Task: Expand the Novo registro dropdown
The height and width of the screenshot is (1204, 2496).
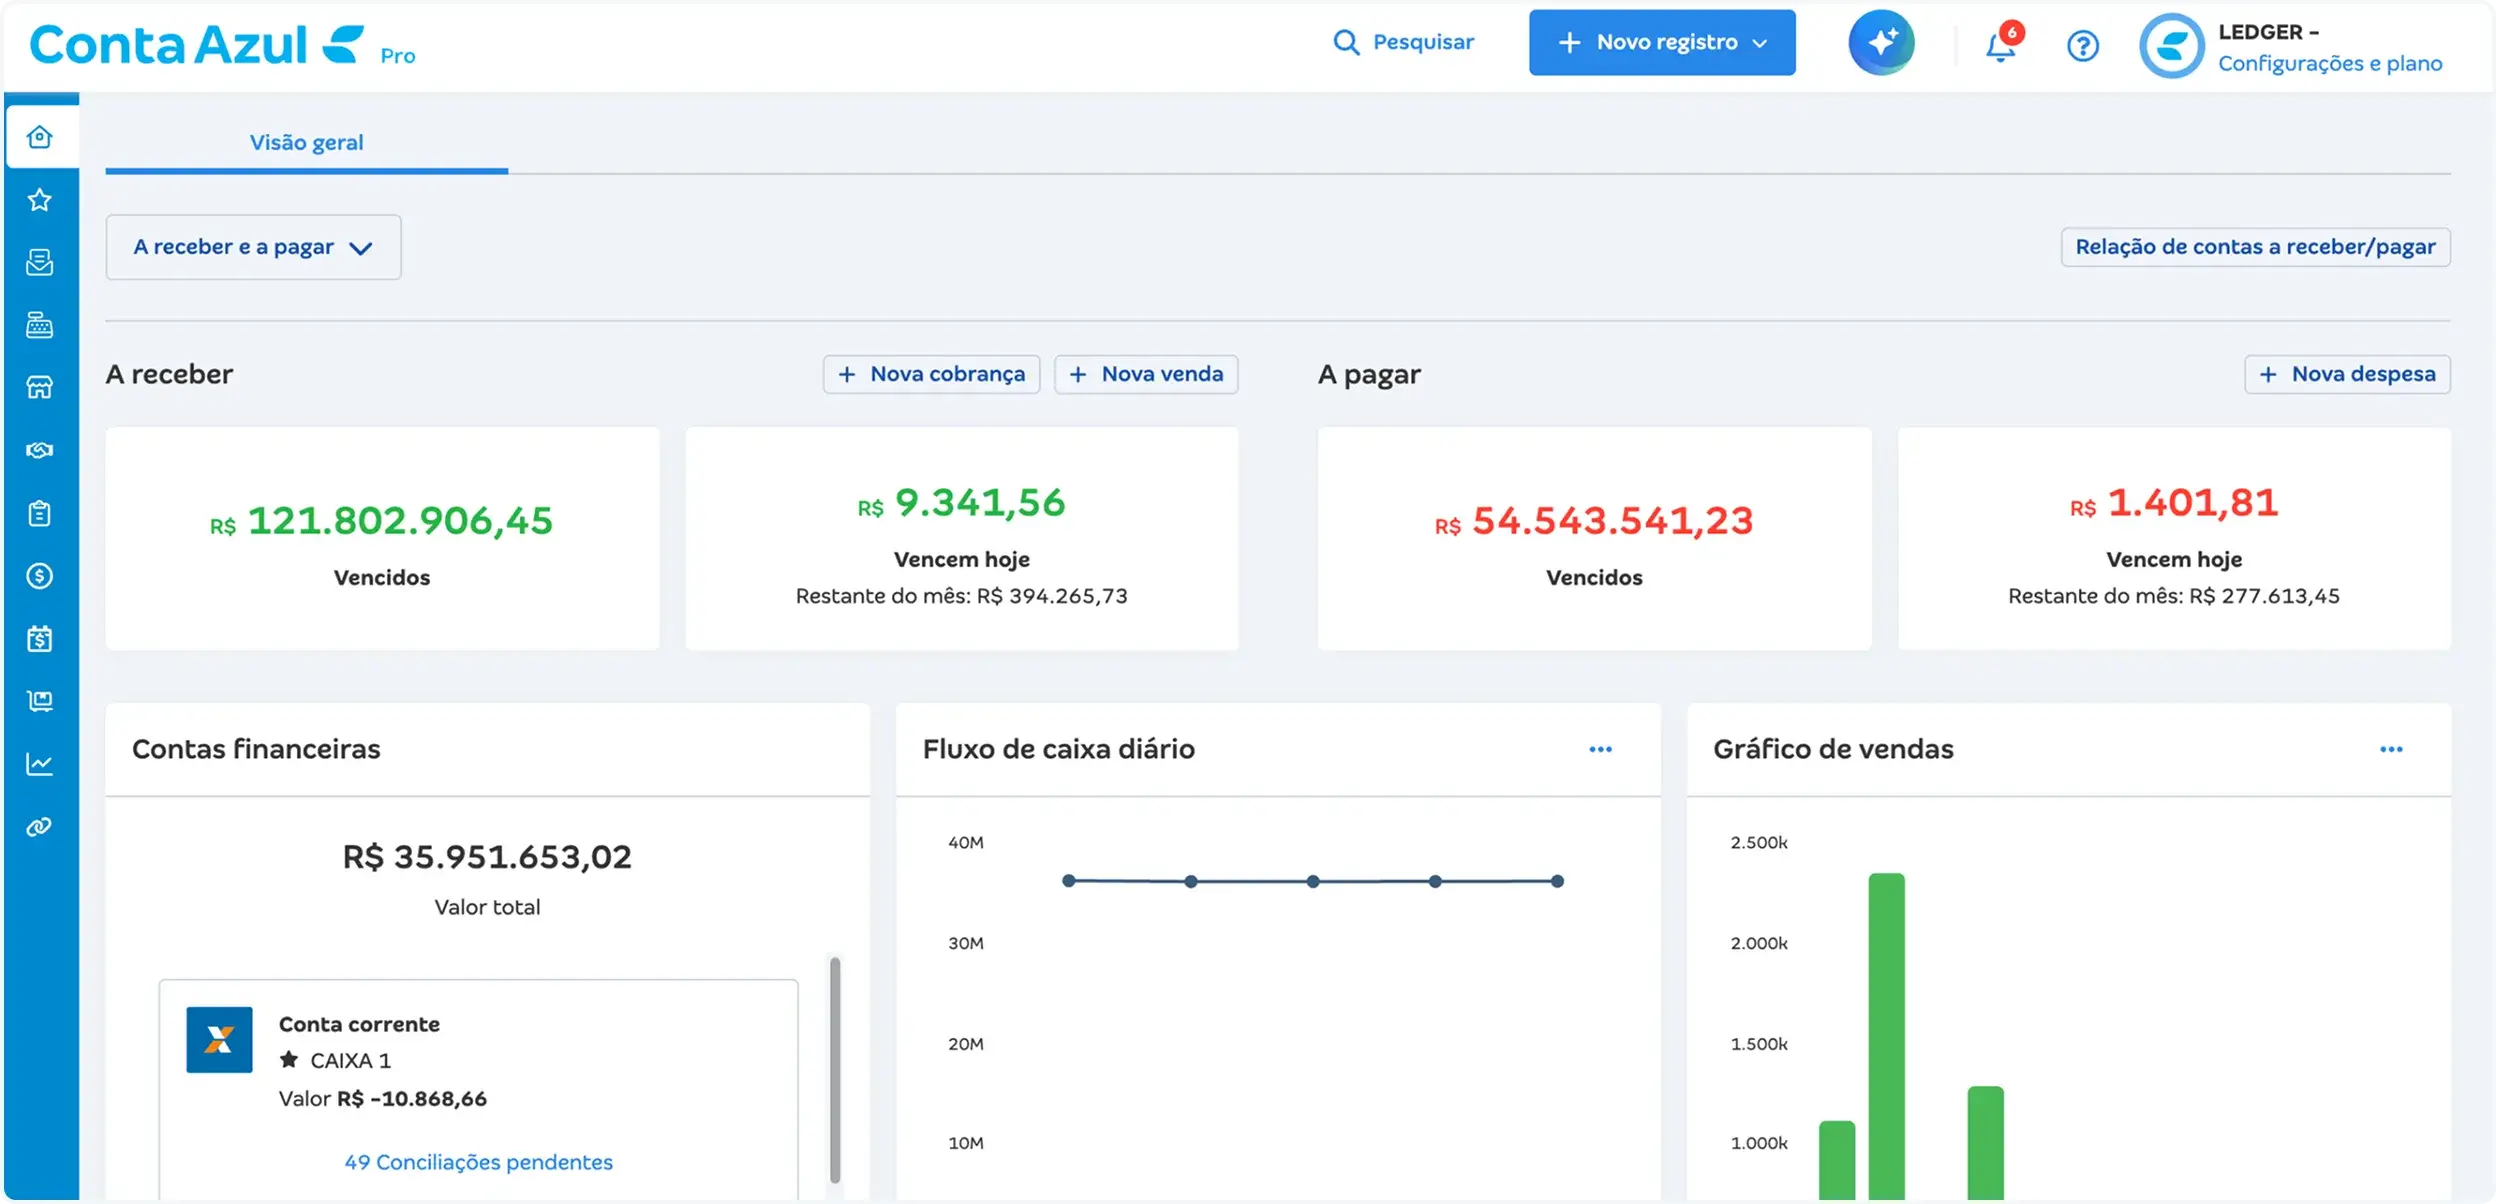Action: (x=1662, y=42)
